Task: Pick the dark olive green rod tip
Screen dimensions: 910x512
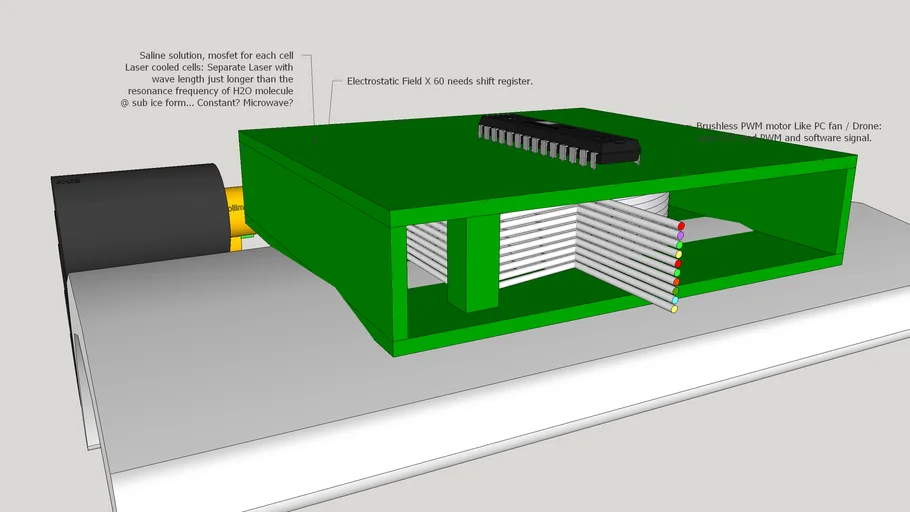Action: point(676,291)
